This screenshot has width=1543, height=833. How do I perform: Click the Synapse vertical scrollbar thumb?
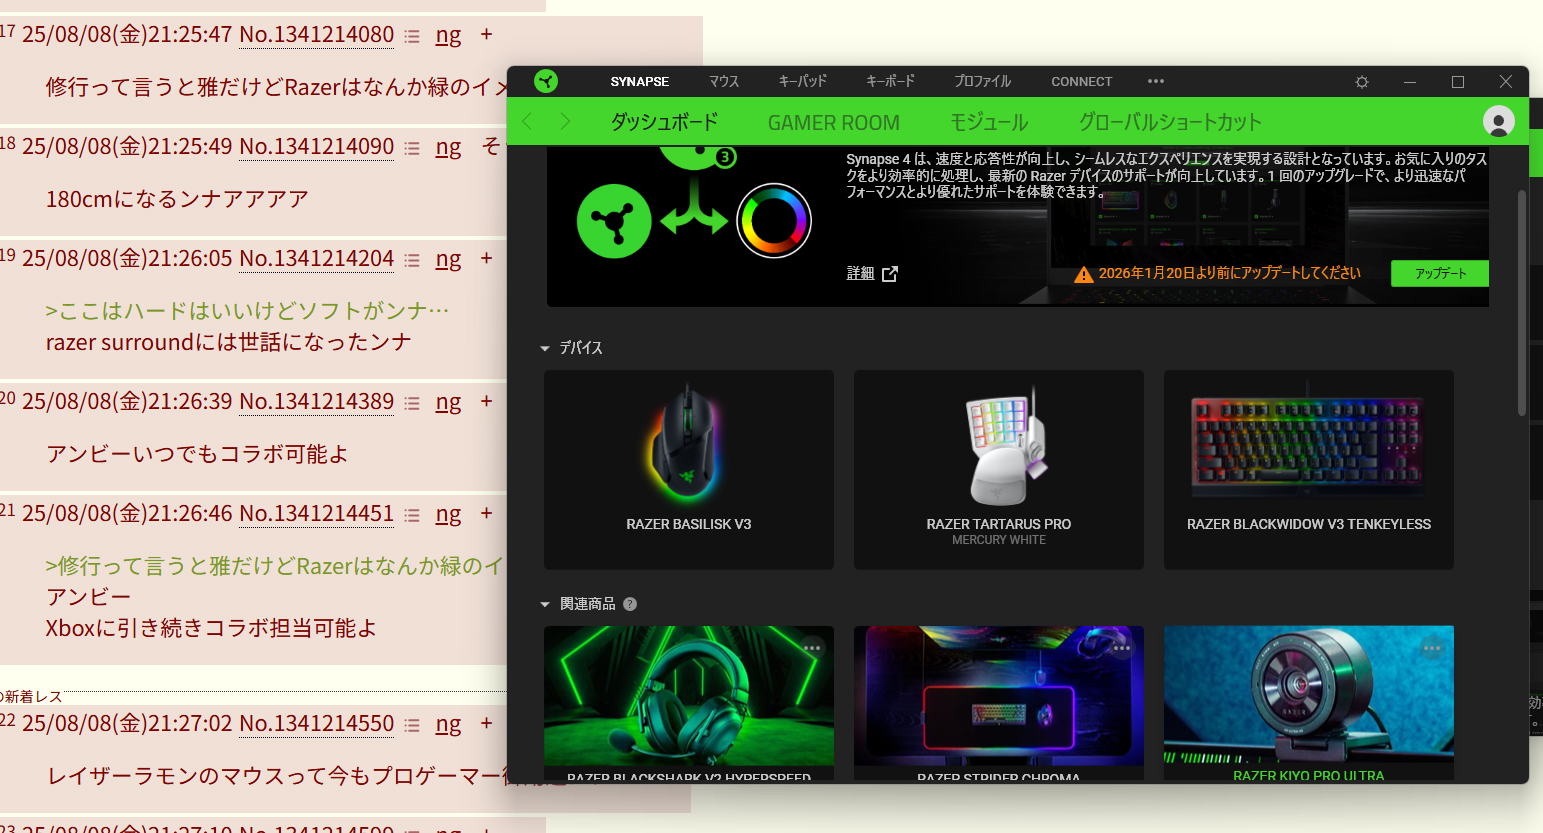click(x=1522, y=302)
